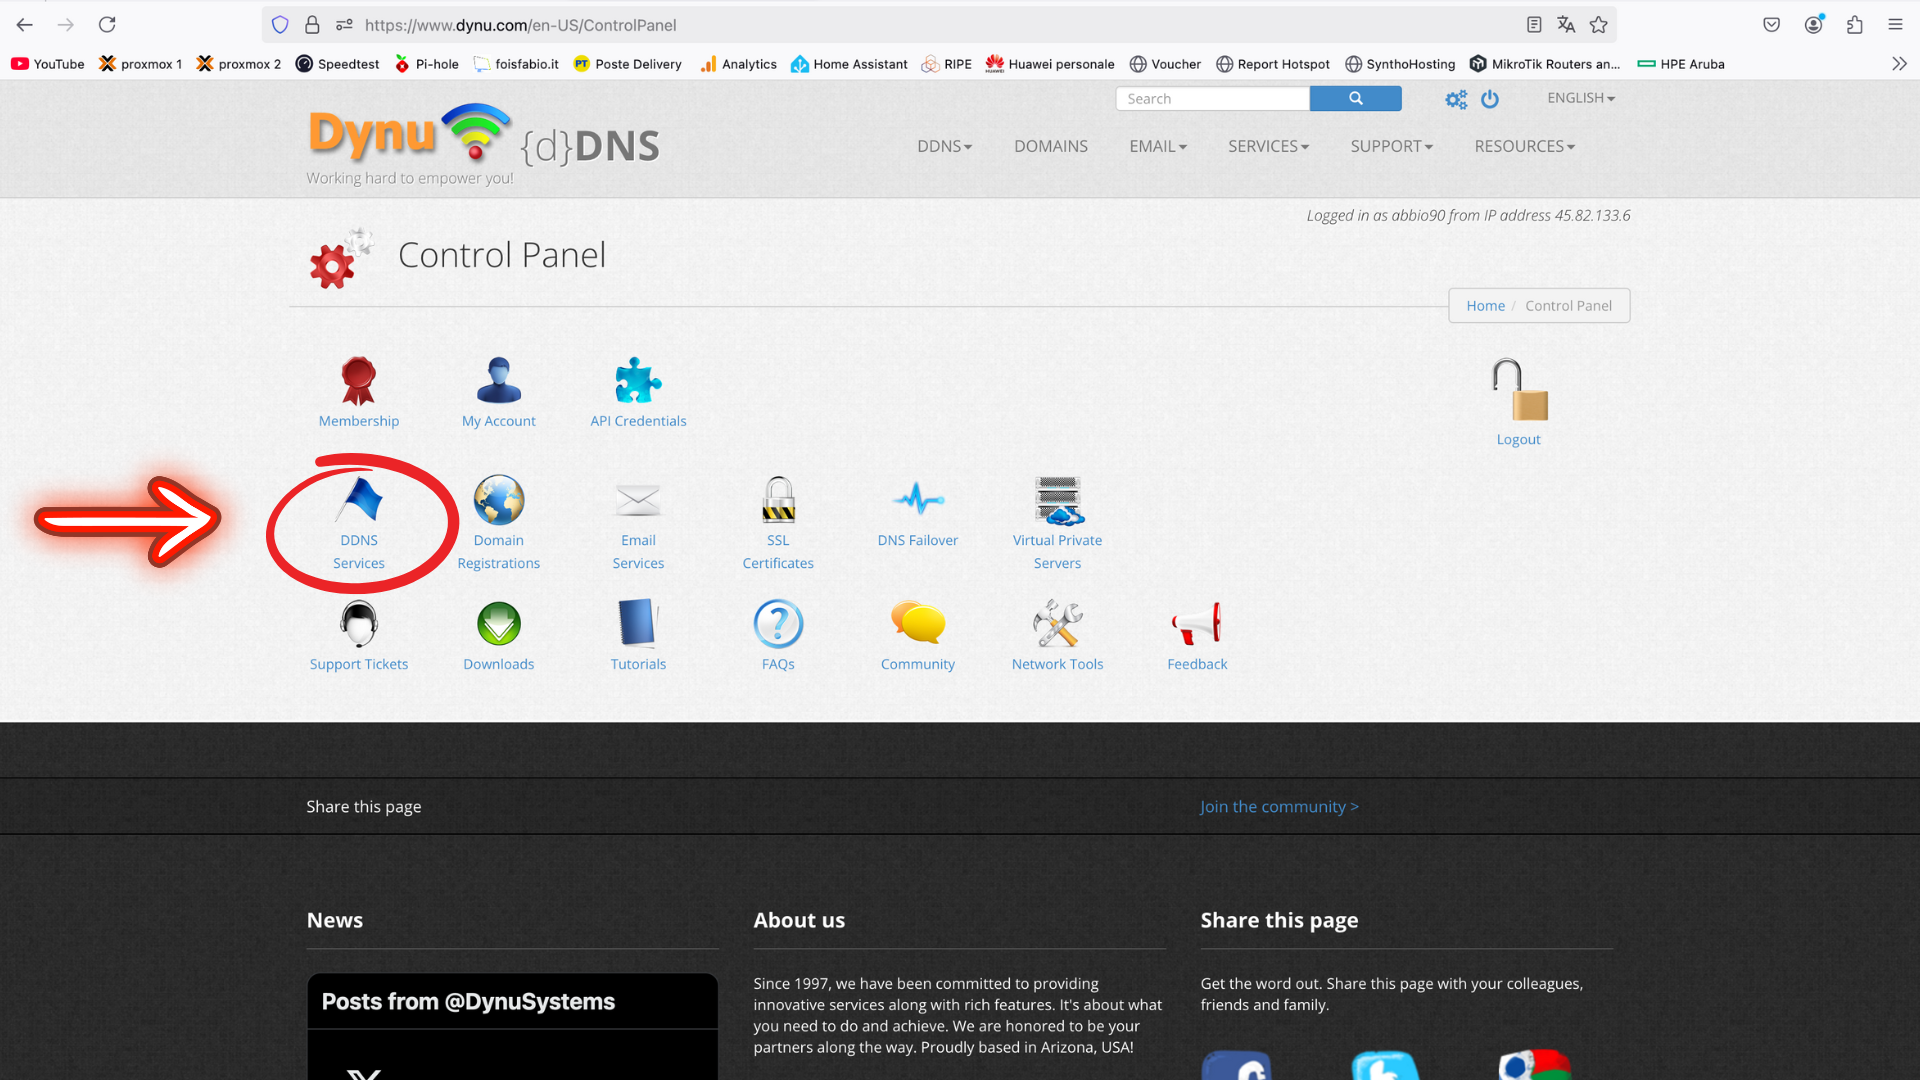Click the Feedback text link

(x=1197, y=664)
